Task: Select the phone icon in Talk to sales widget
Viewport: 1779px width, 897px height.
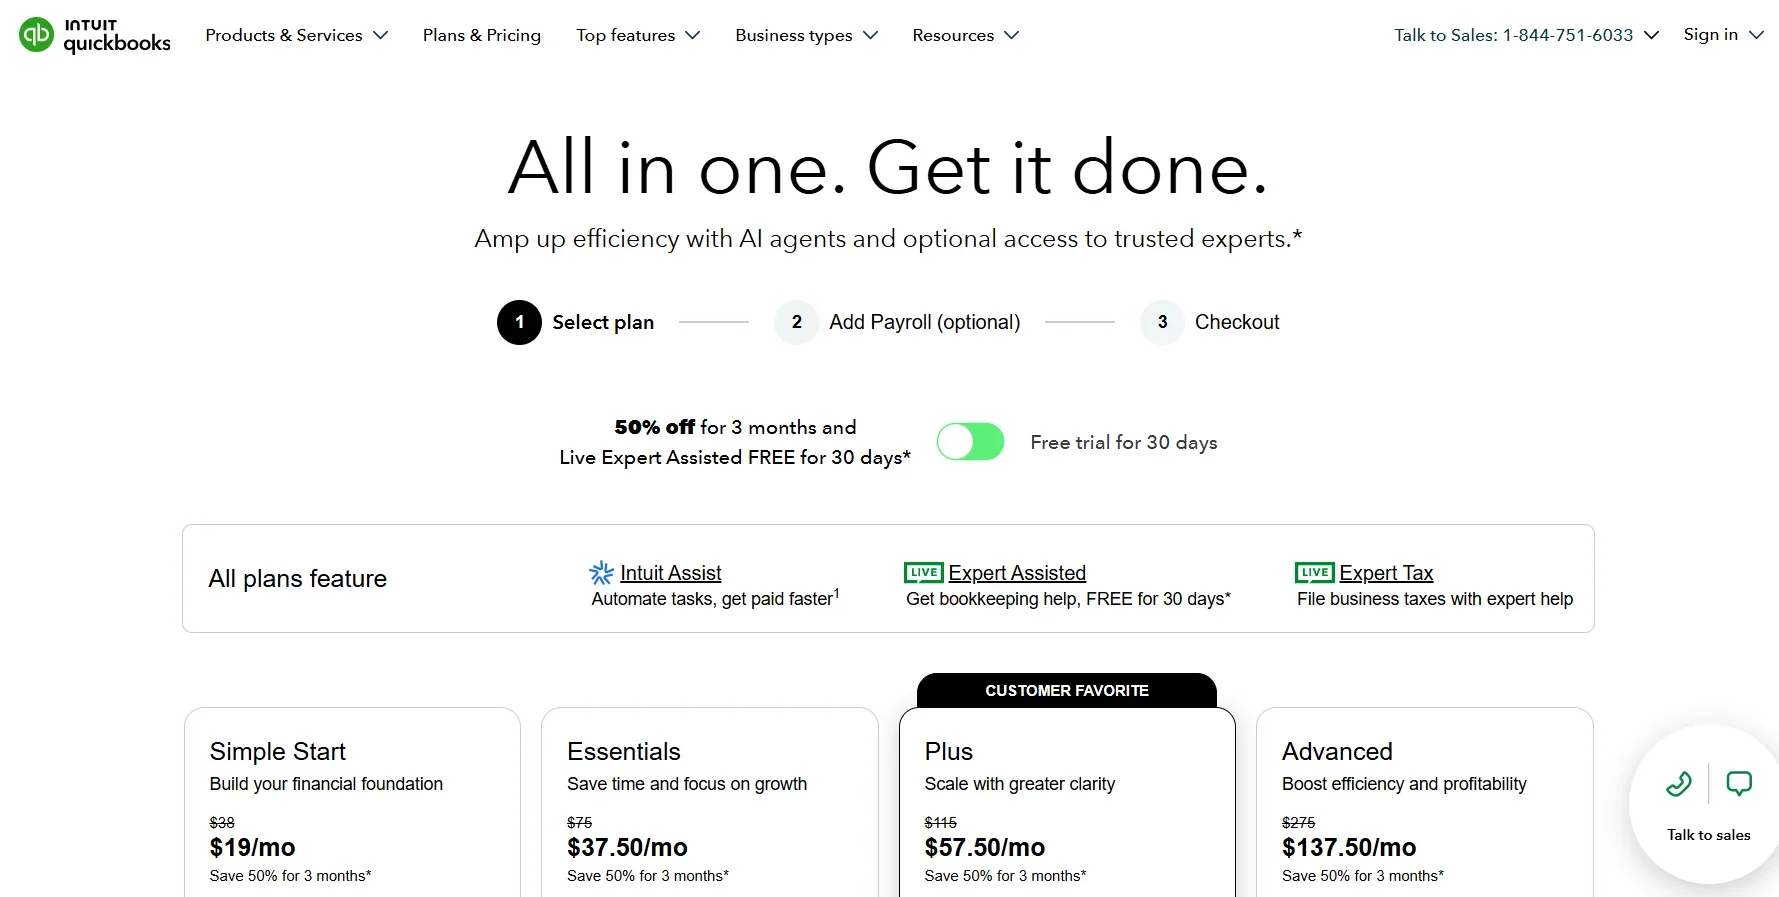Action: (x=1678, y=784)
